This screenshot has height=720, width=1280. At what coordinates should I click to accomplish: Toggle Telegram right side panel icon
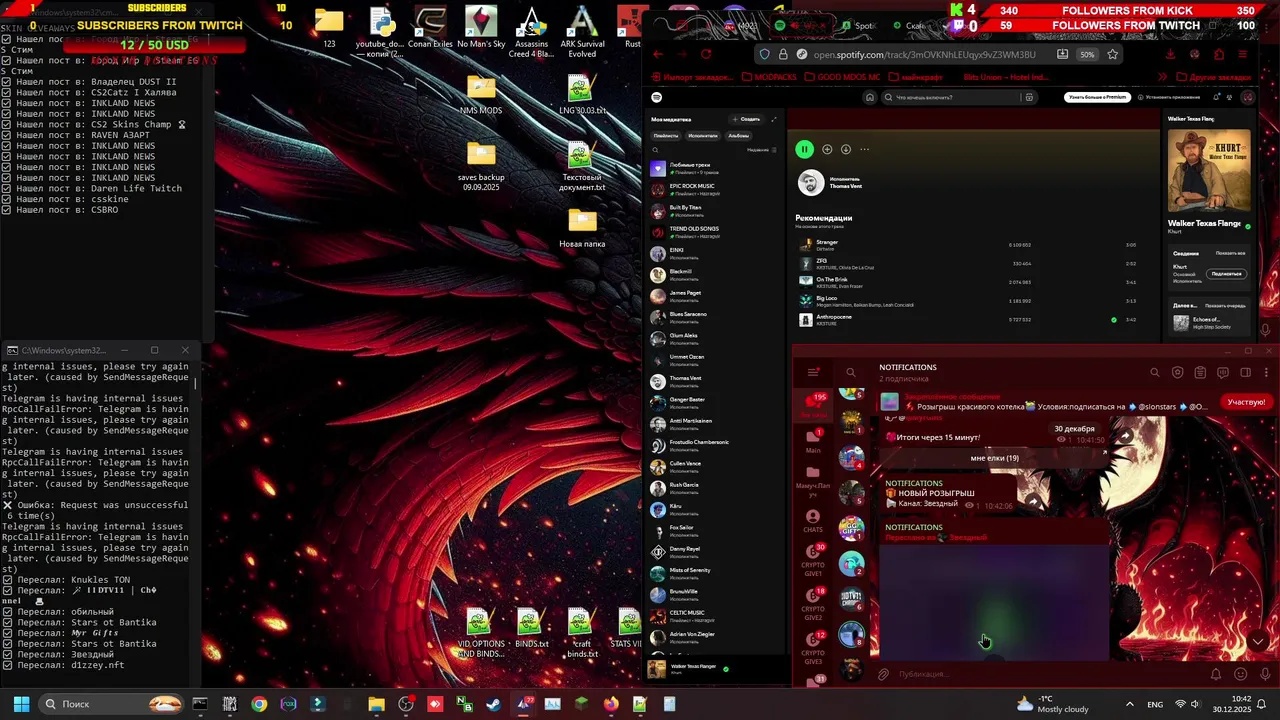pyautogui.click(x=1246, y=373)
